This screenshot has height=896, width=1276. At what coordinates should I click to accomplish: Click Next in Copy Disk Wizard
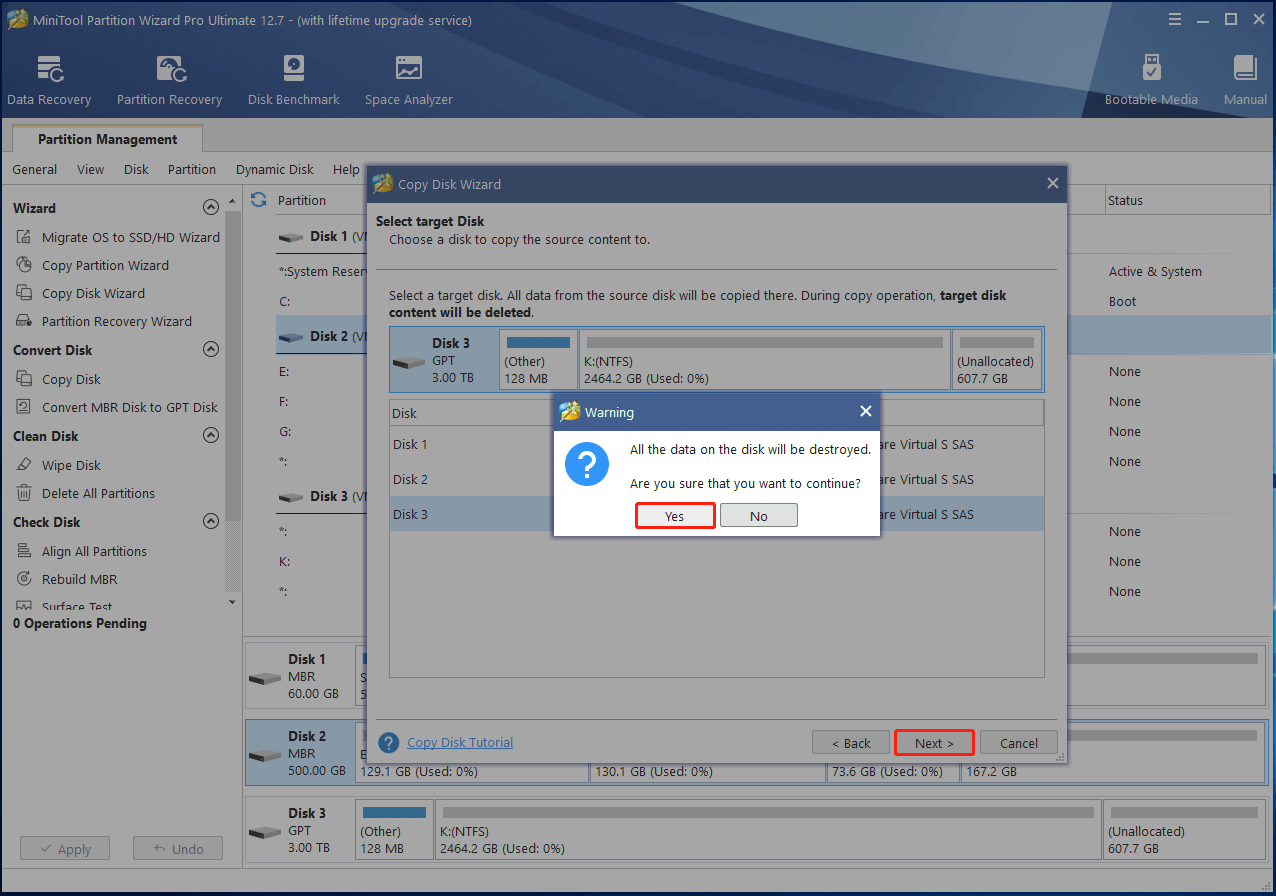[934, 743]
